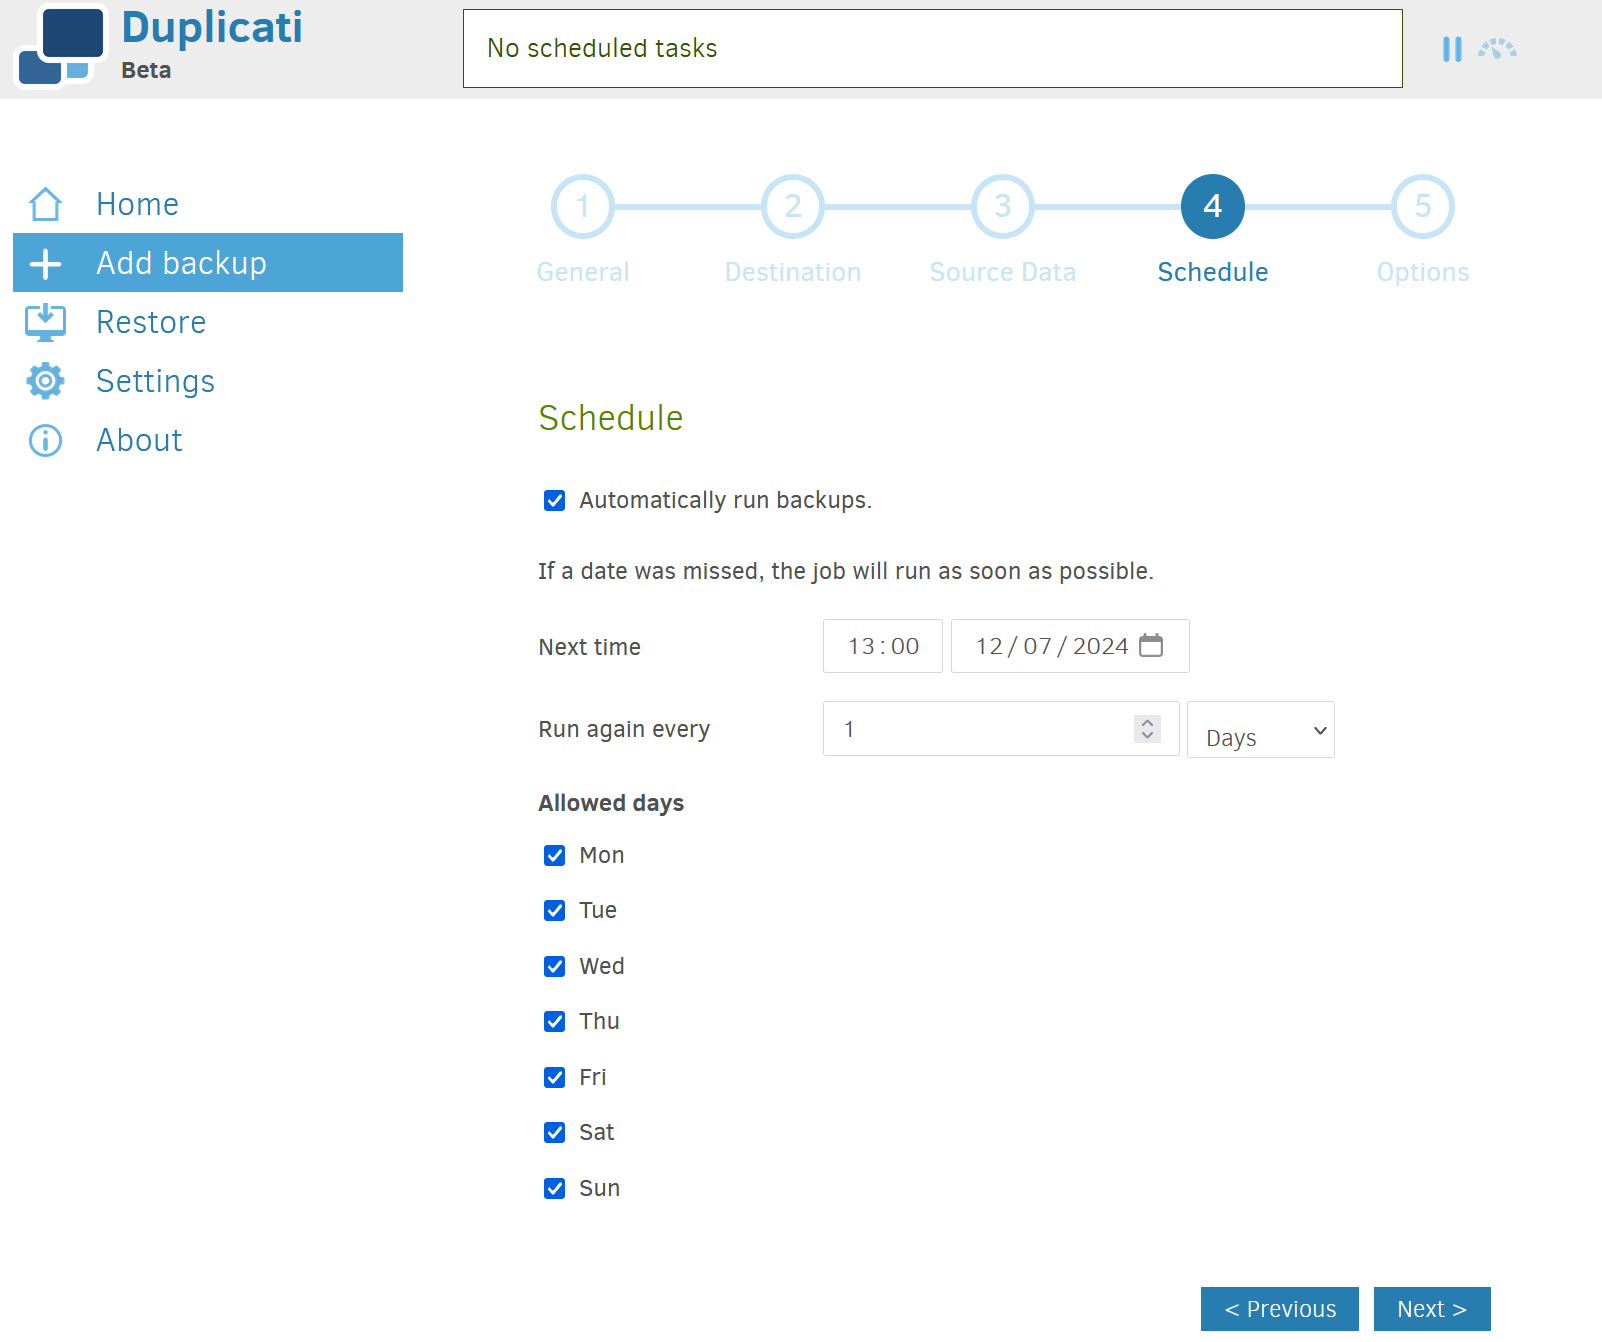The image size is (1602, 1342).
Task: Go to step 2 circle Destination
Action: (x=793, y=207)
